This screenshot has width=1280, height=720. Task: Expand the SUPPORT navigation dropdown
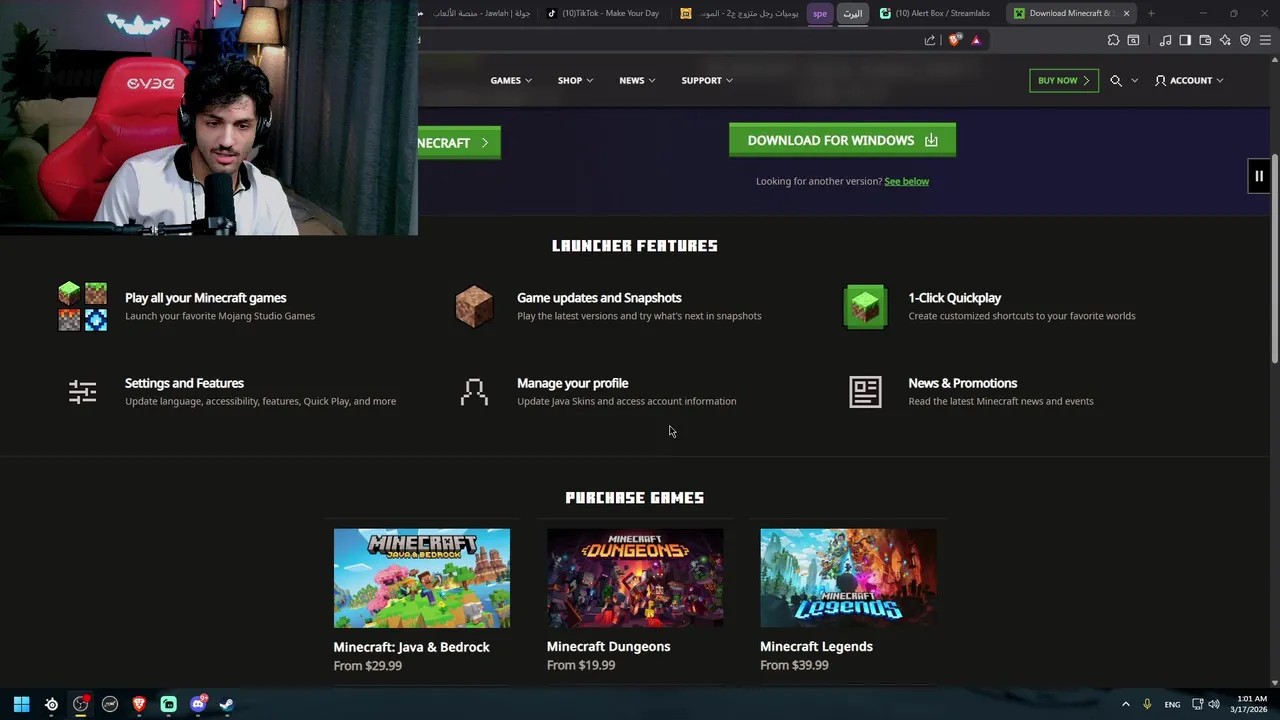pos(707,80)
